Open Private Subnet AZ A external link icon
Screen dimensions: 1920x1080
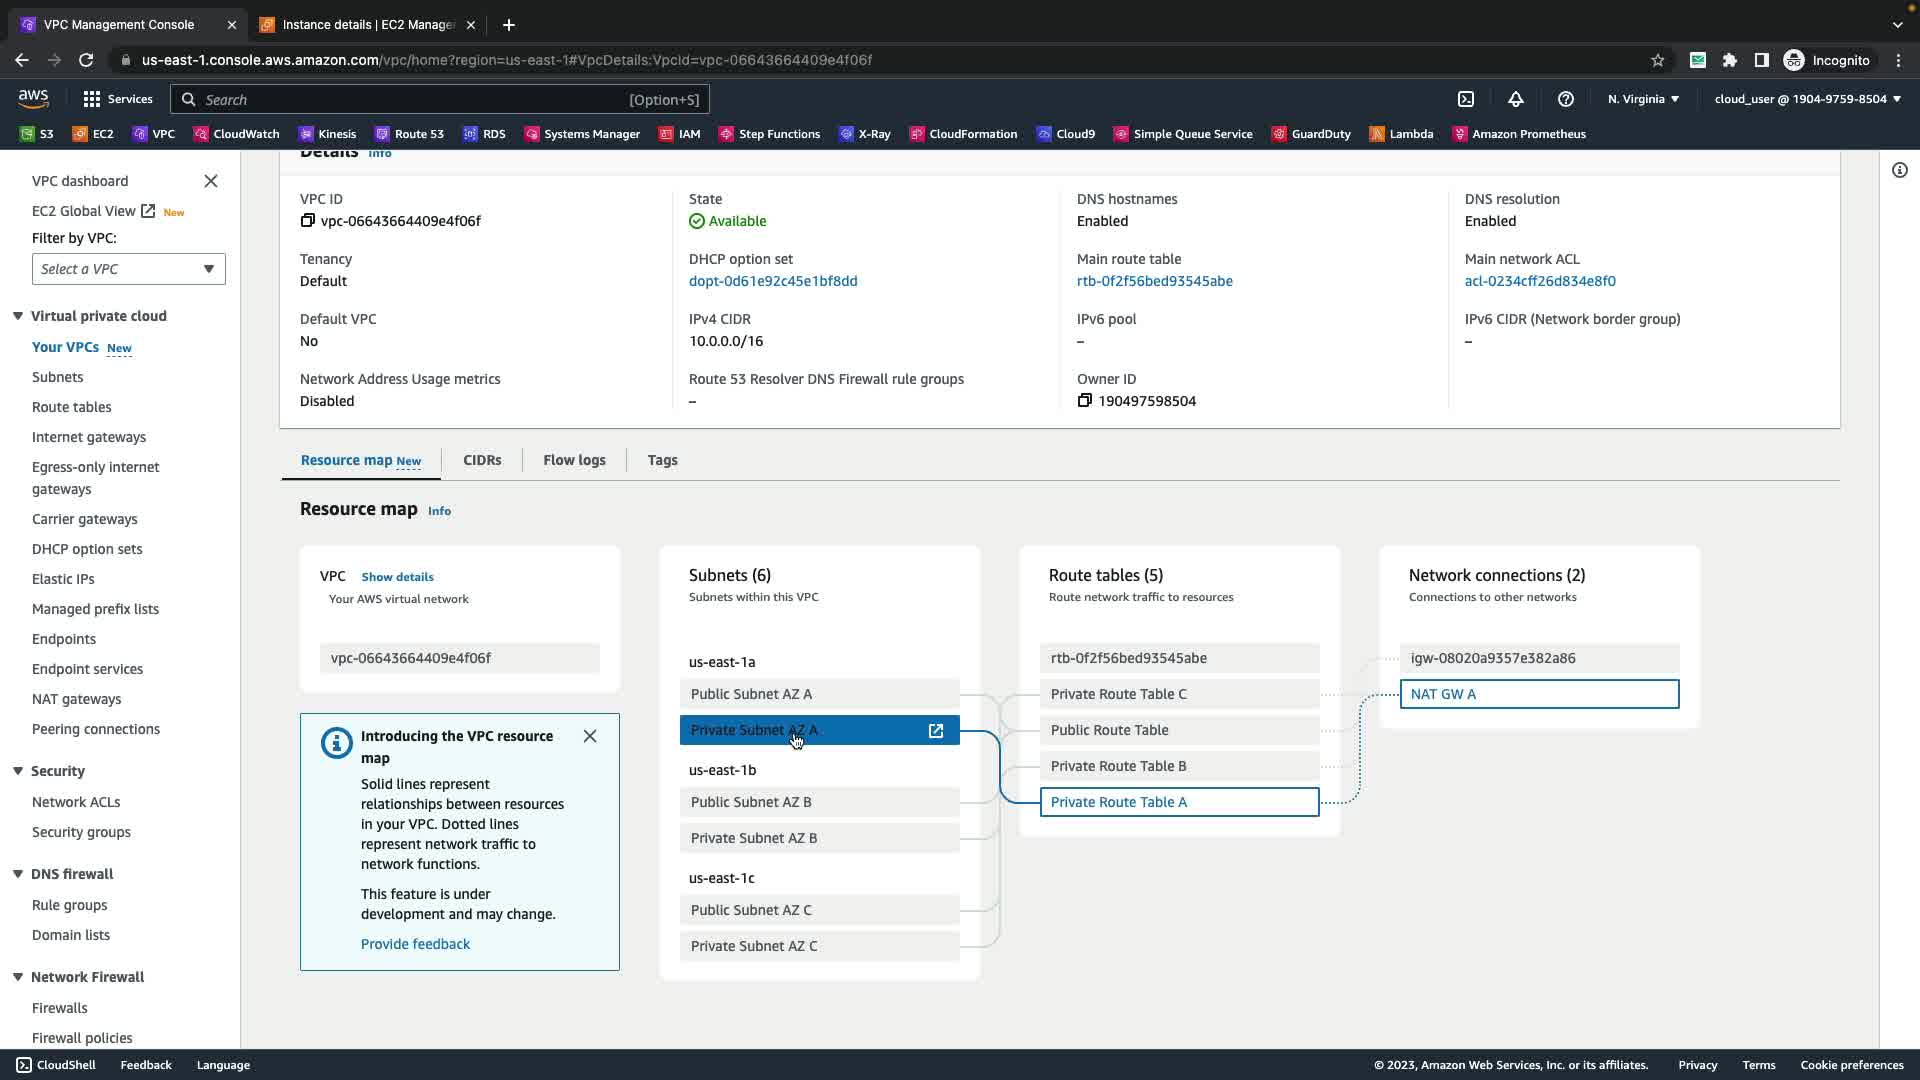click(936, 731)
